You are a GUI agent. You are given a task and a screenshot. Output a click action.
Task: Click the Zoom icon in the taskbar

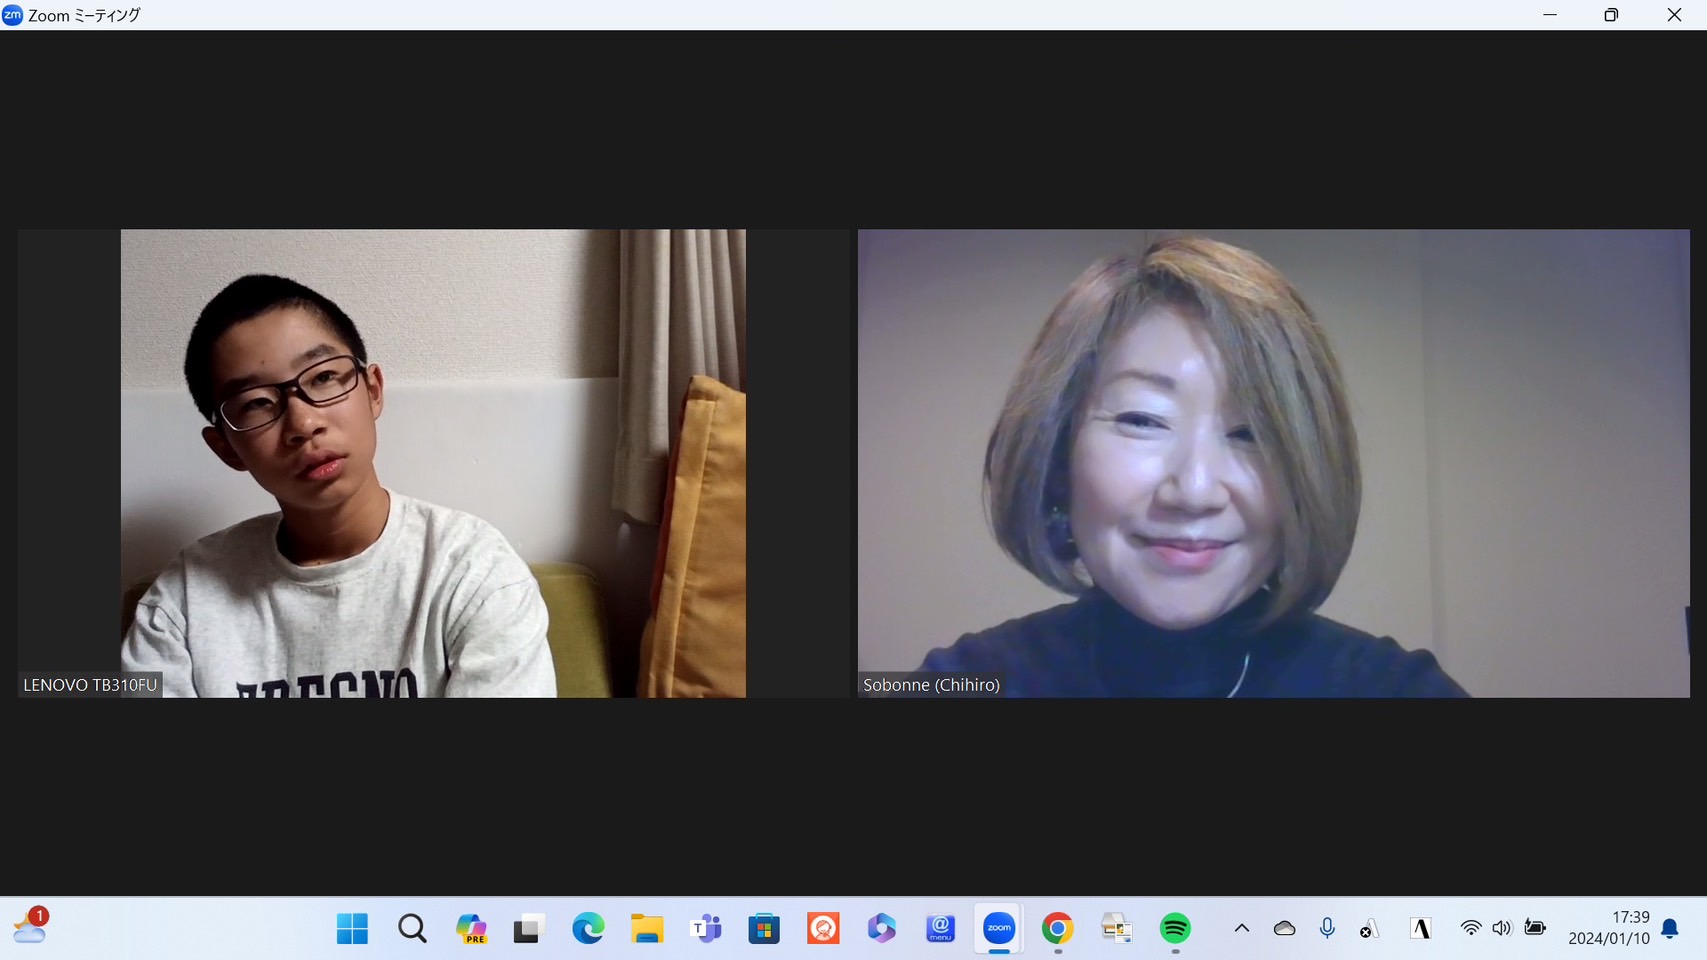tap(998, 929)
